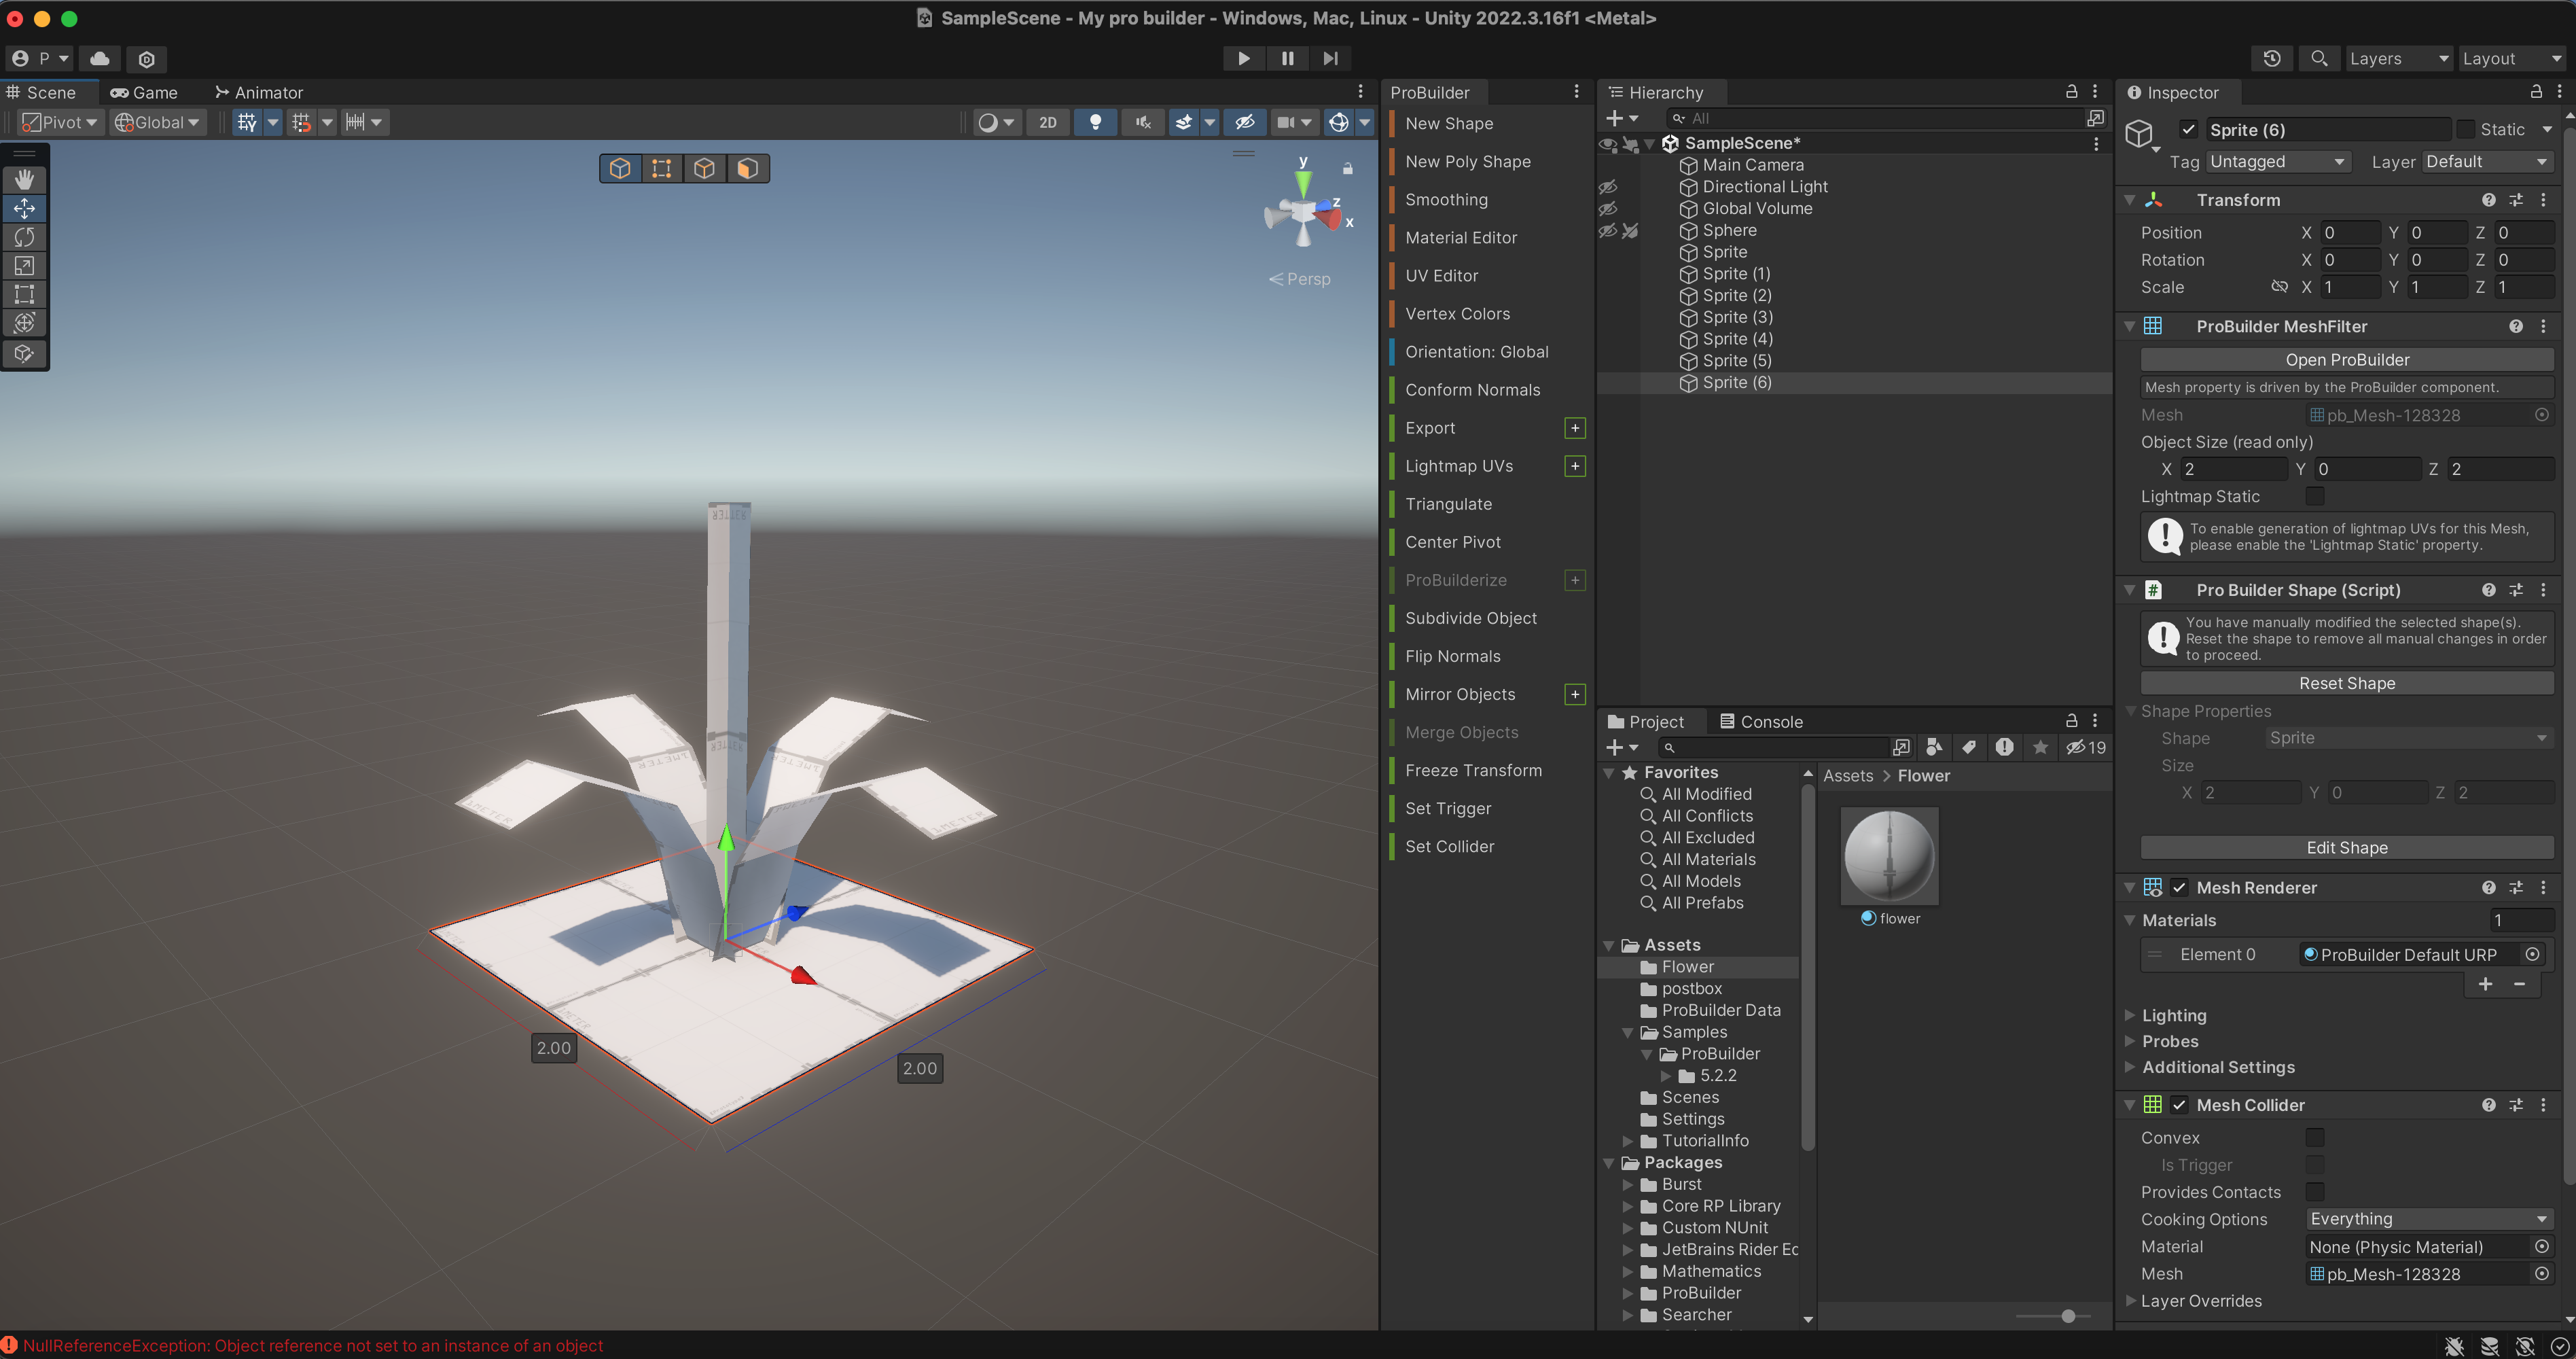Select the Rotate tool
Screen dimensions: 2576x1359
[25, 237]
